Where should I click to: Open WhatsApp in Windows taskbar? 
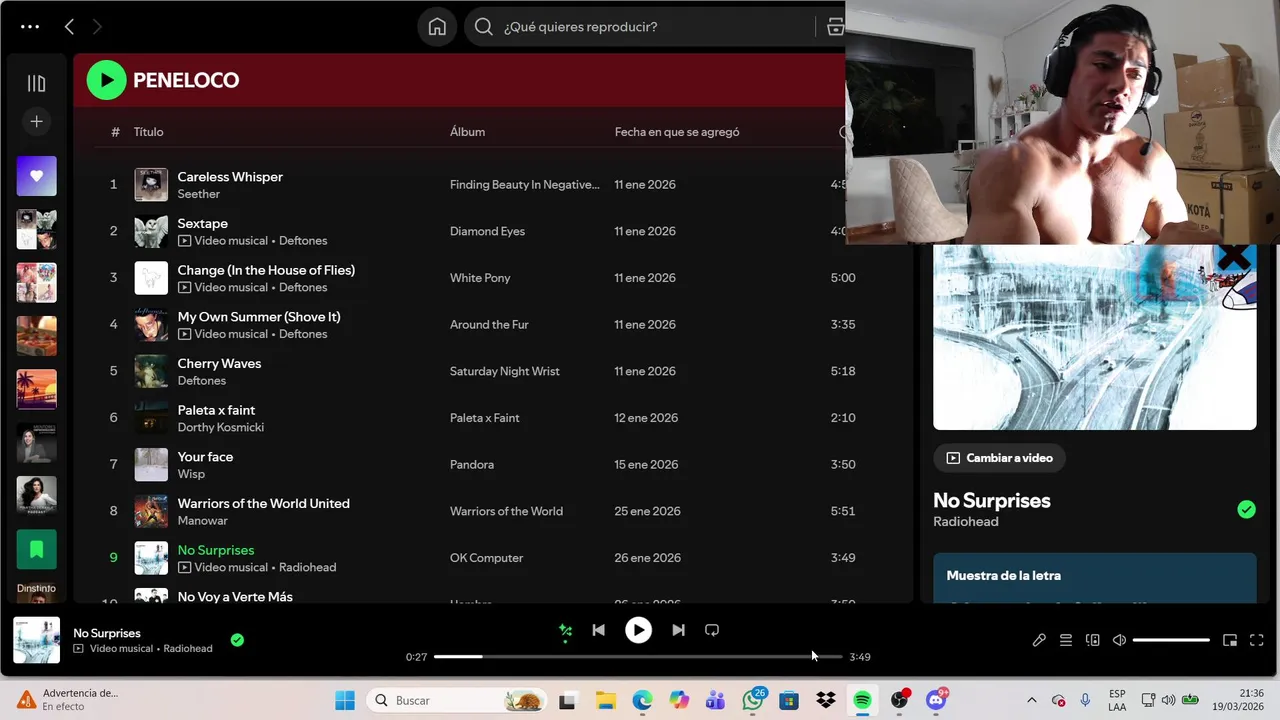coord(753,700)
